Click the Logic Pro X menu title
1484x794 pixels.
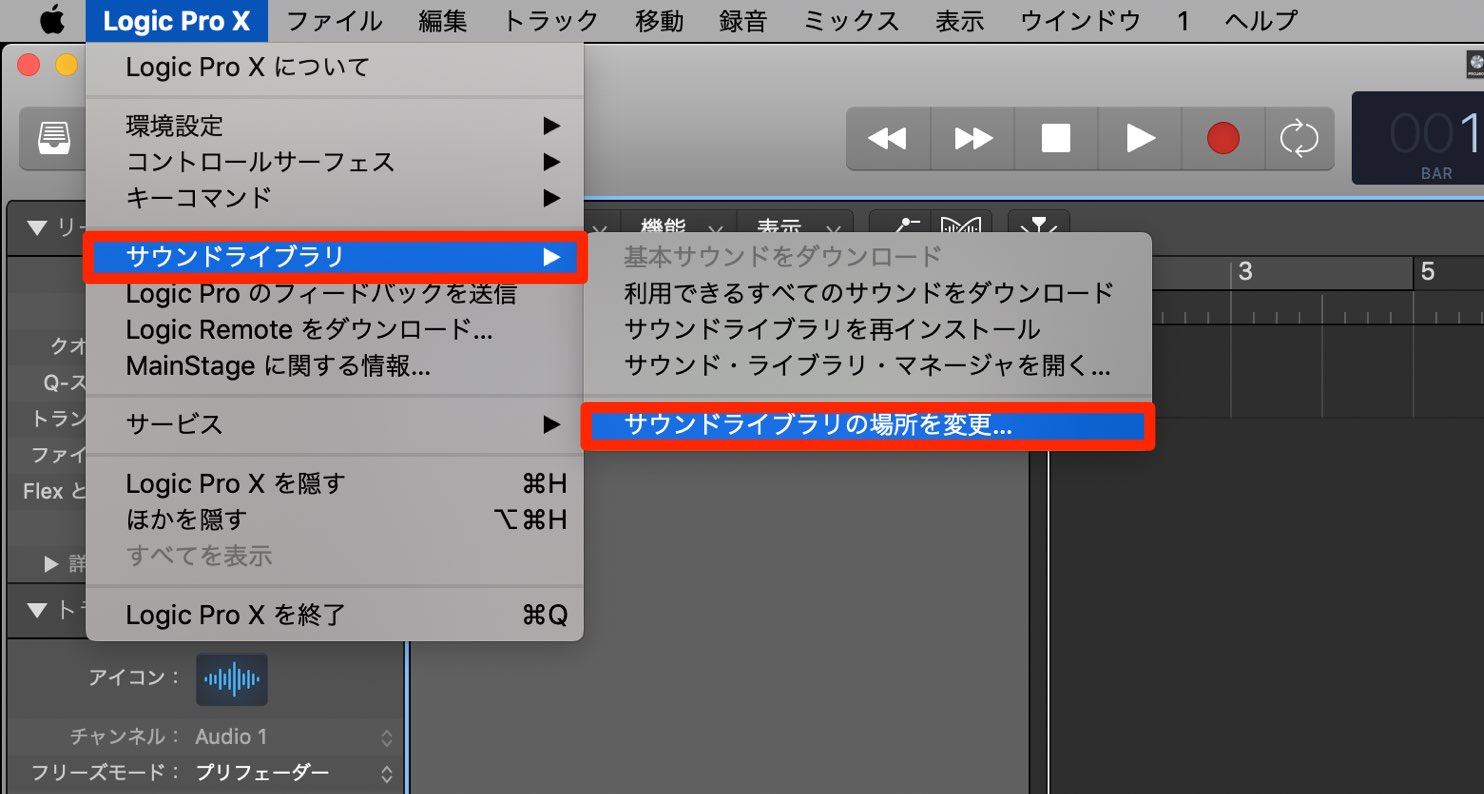[x=176, y=20]
